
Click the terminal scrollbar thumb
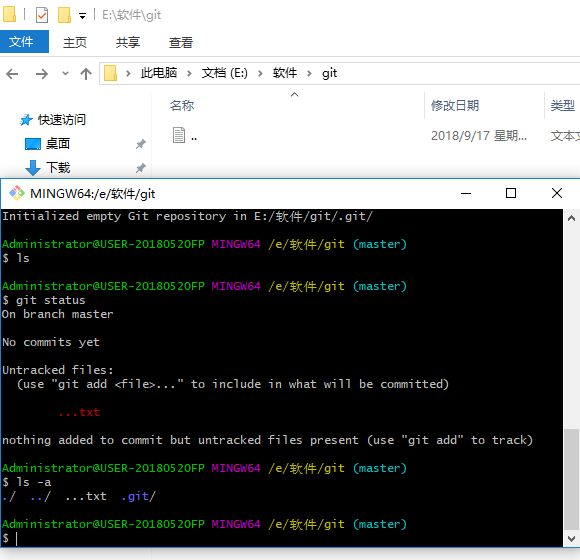click(x=571, y=479)
